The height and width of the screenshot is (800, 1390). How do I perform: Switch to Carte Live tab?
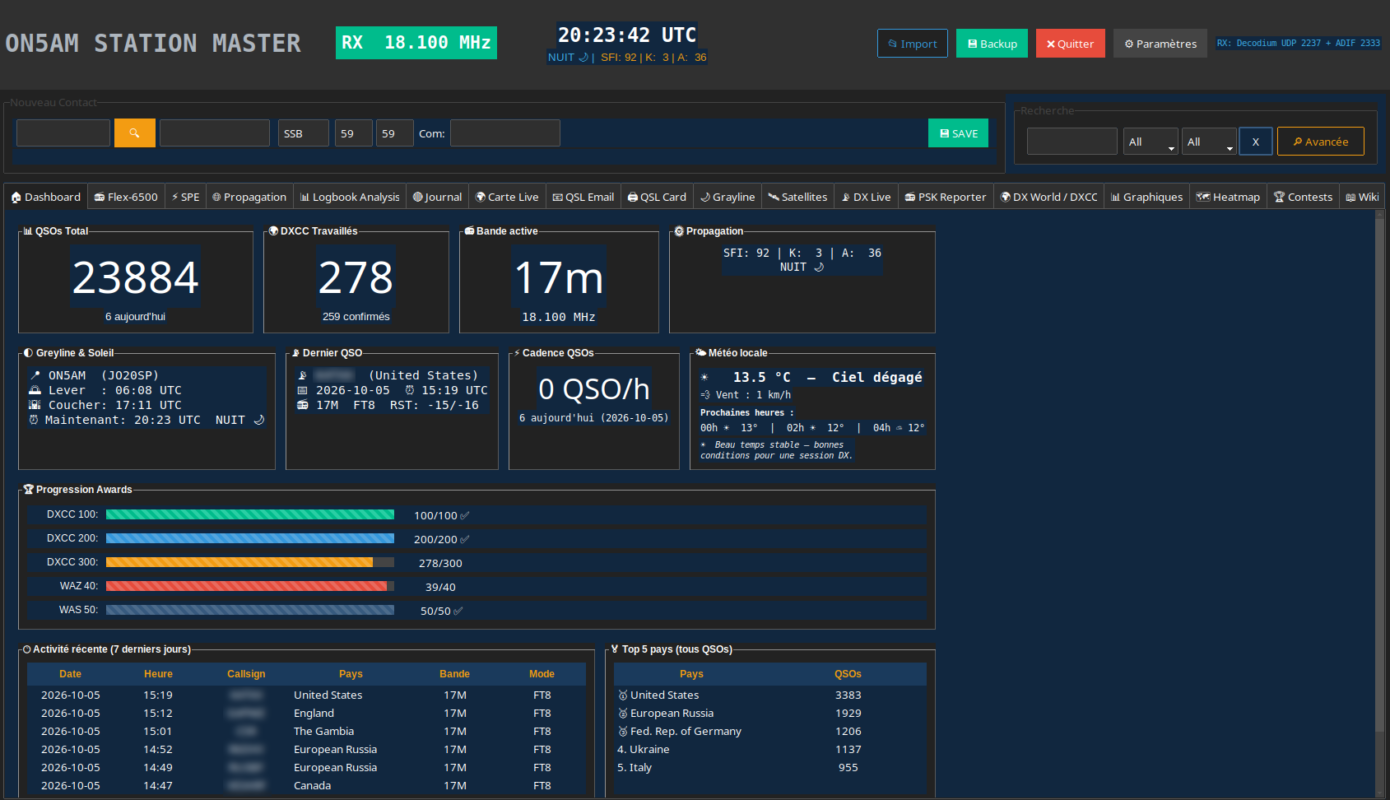coord(507,197)
